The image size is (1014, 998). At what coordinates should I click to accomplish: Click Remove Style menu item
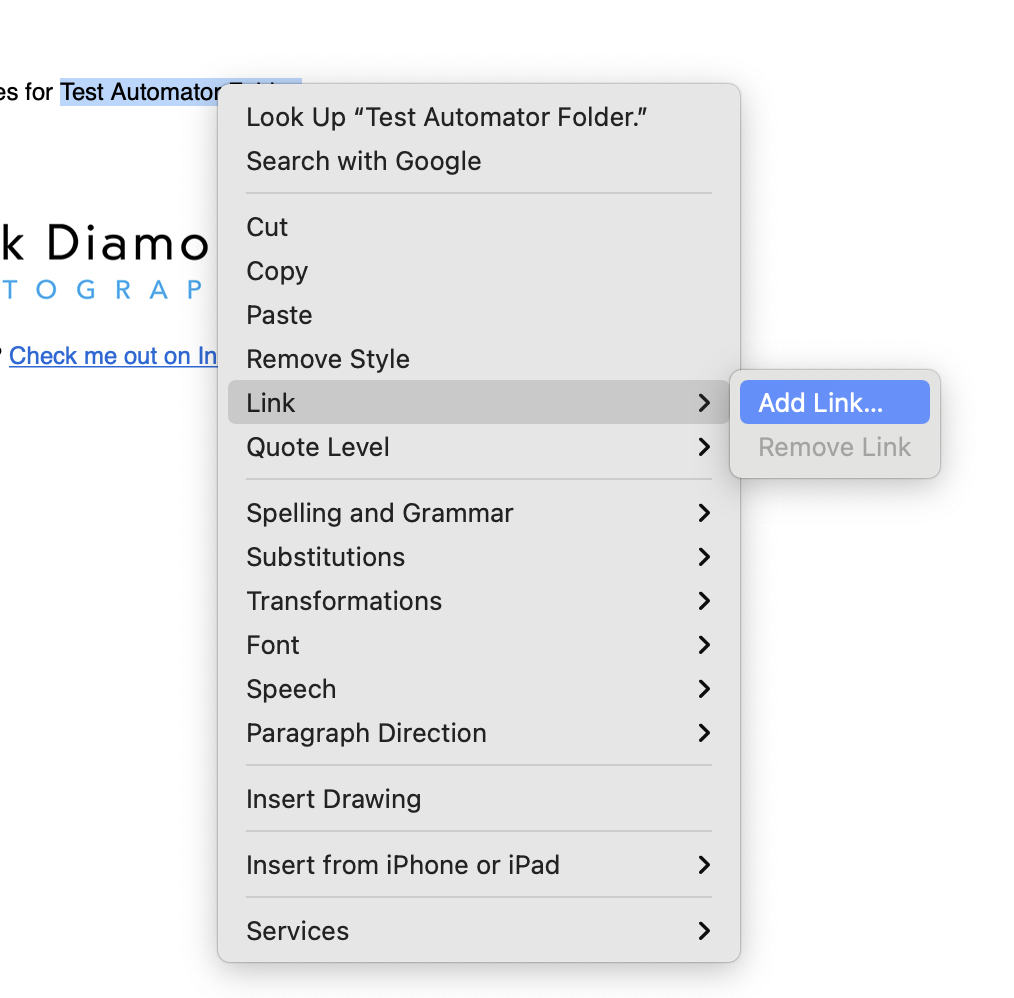[x=328, y=359]
